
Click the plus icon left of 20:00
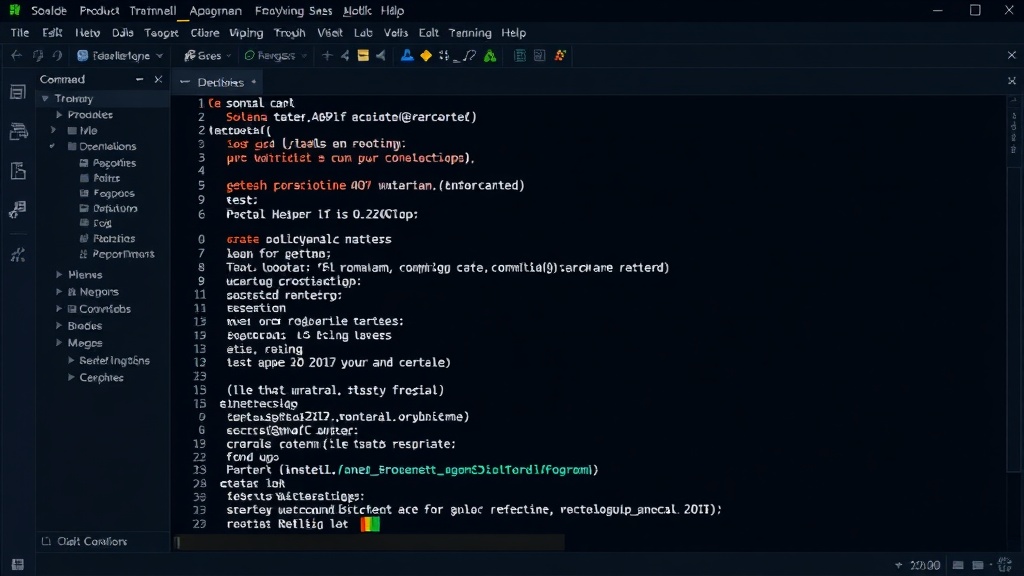coord(899,565)
